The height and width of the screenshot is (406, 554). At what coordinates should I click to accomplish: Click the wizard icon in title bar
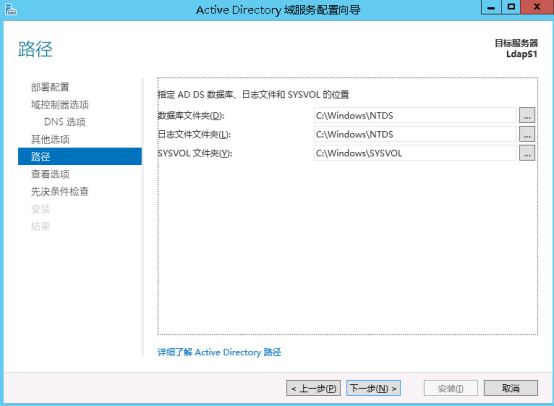click(11, 10)
